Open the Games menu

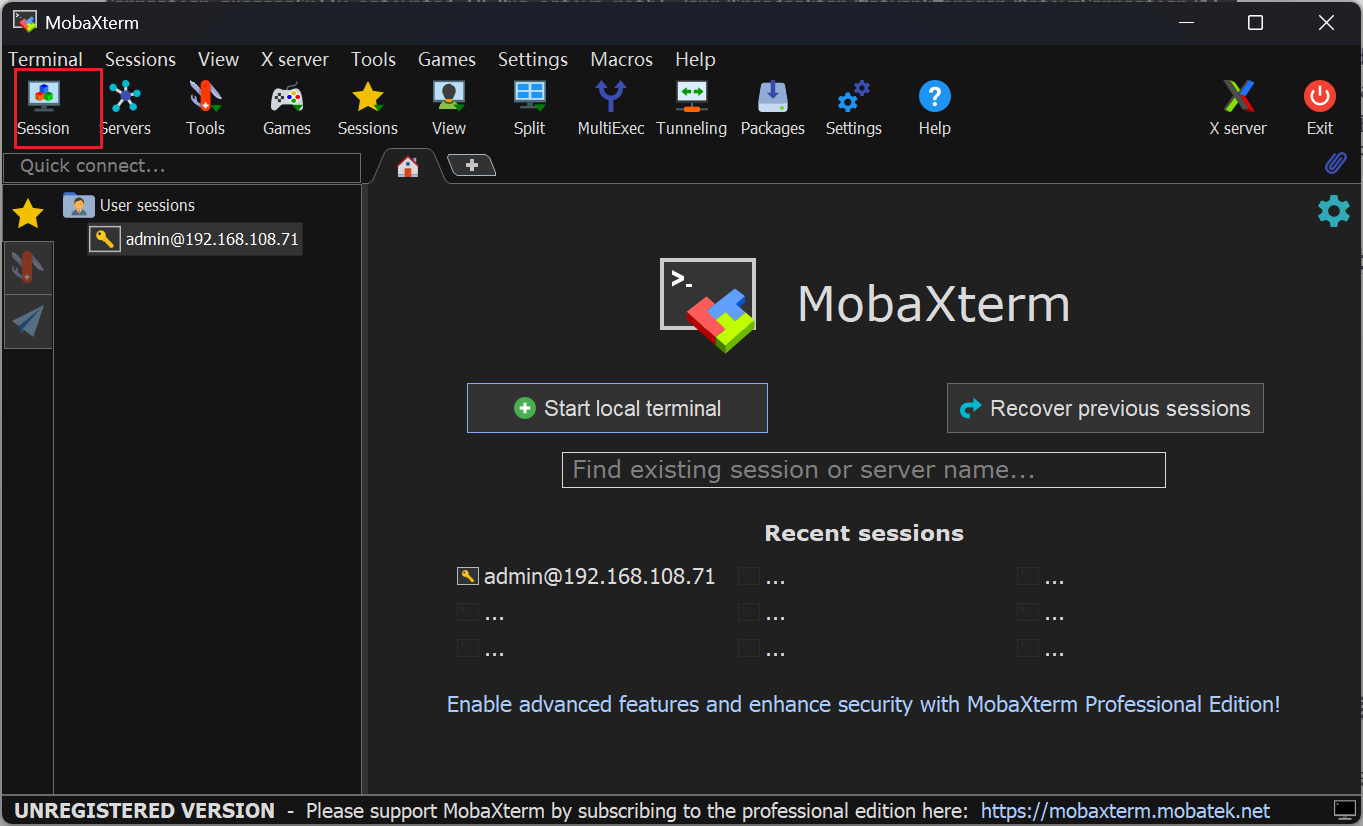click(x=447, y=59)
